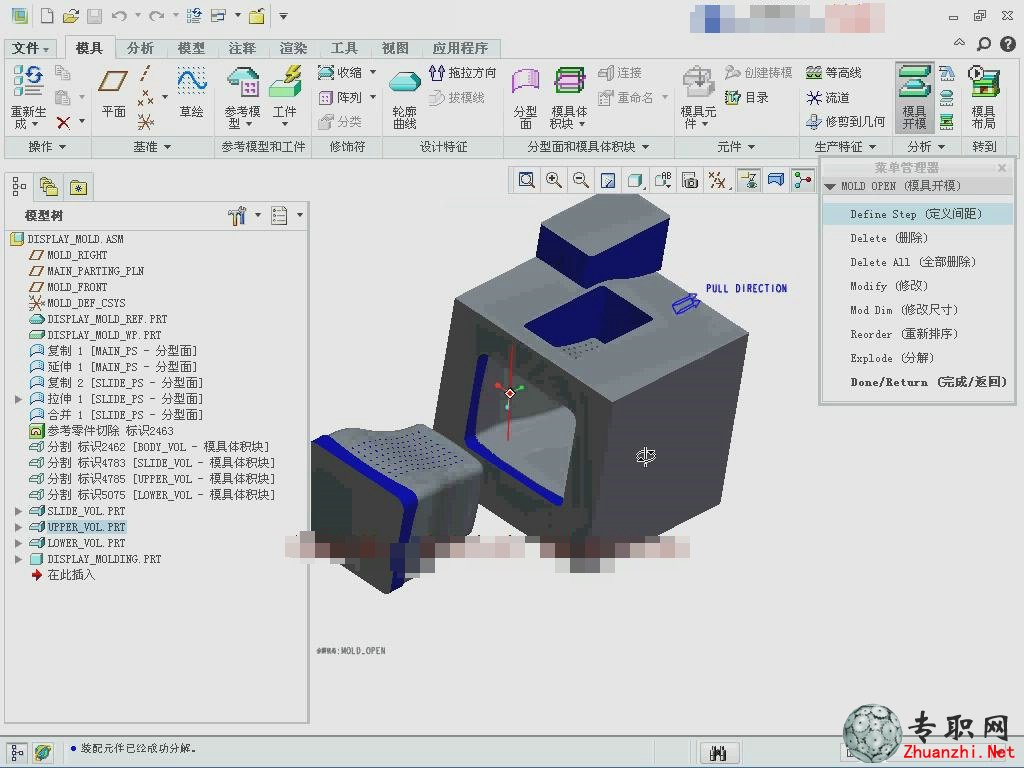Click the Mold Component (模具元件) icon
Screen dimensions: 1024x768
pyautogui.click(x=698, y=83)
